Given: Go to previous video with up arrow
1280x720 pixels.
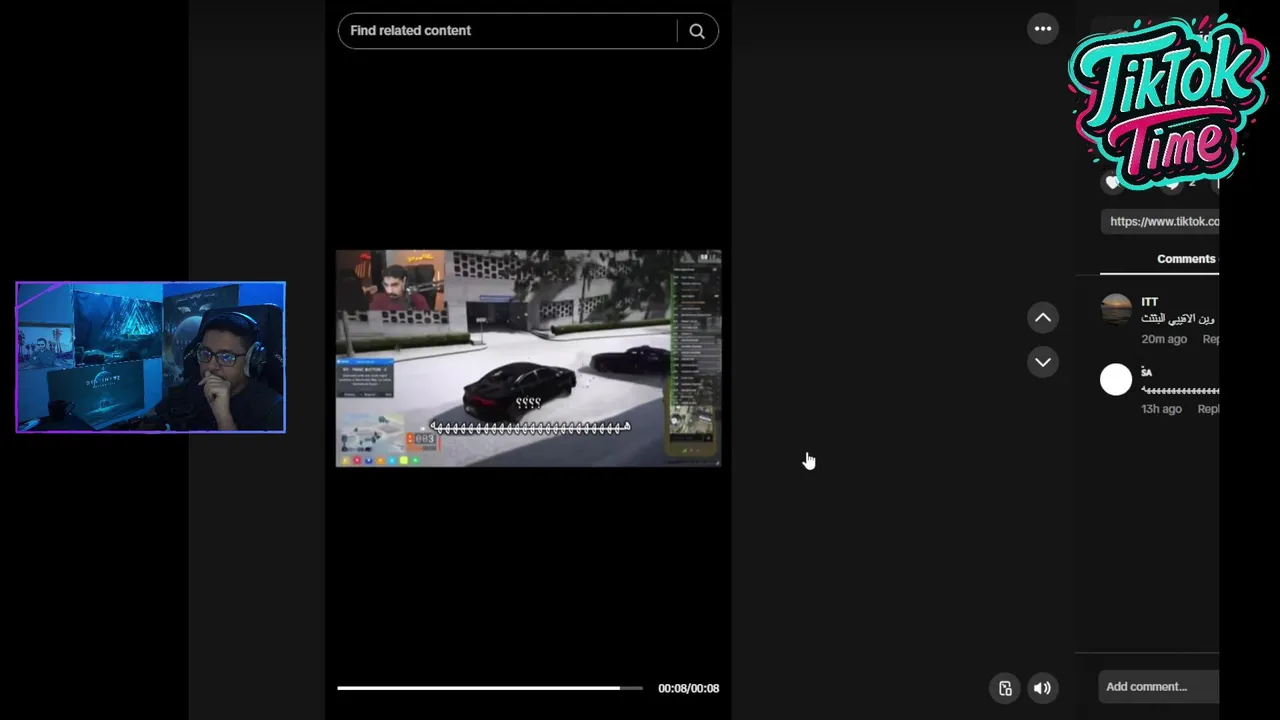Looking at the screenshot, I should coord(1043,318).
